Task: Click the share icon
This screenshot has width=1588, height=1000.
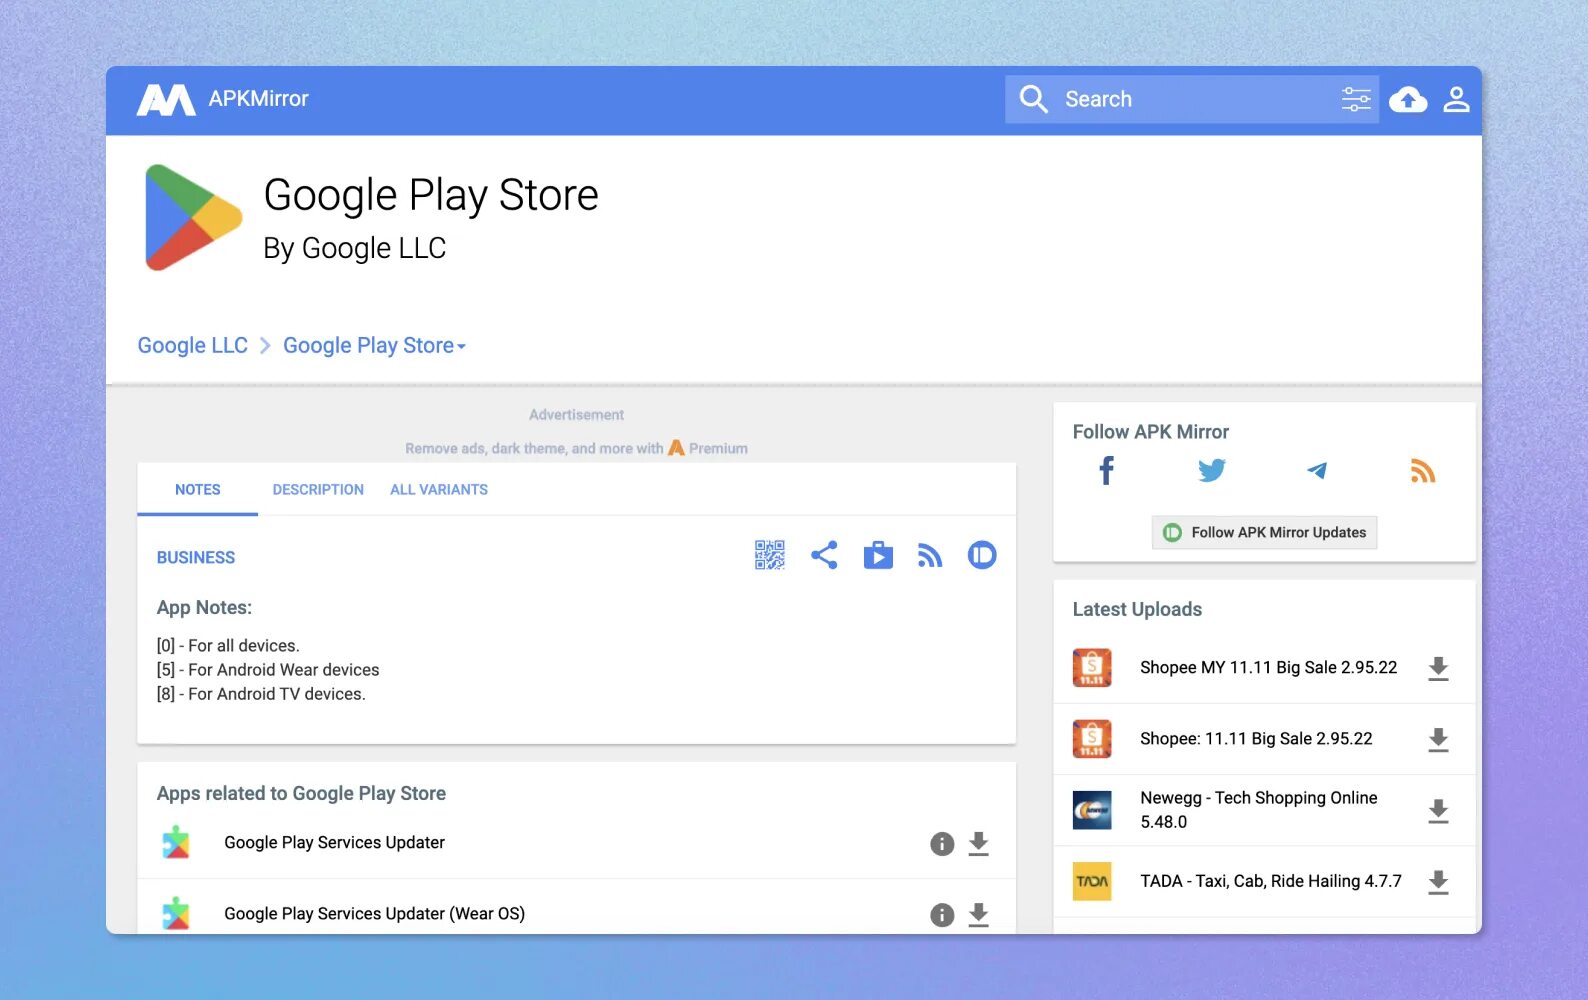Action: pos(824,555)
